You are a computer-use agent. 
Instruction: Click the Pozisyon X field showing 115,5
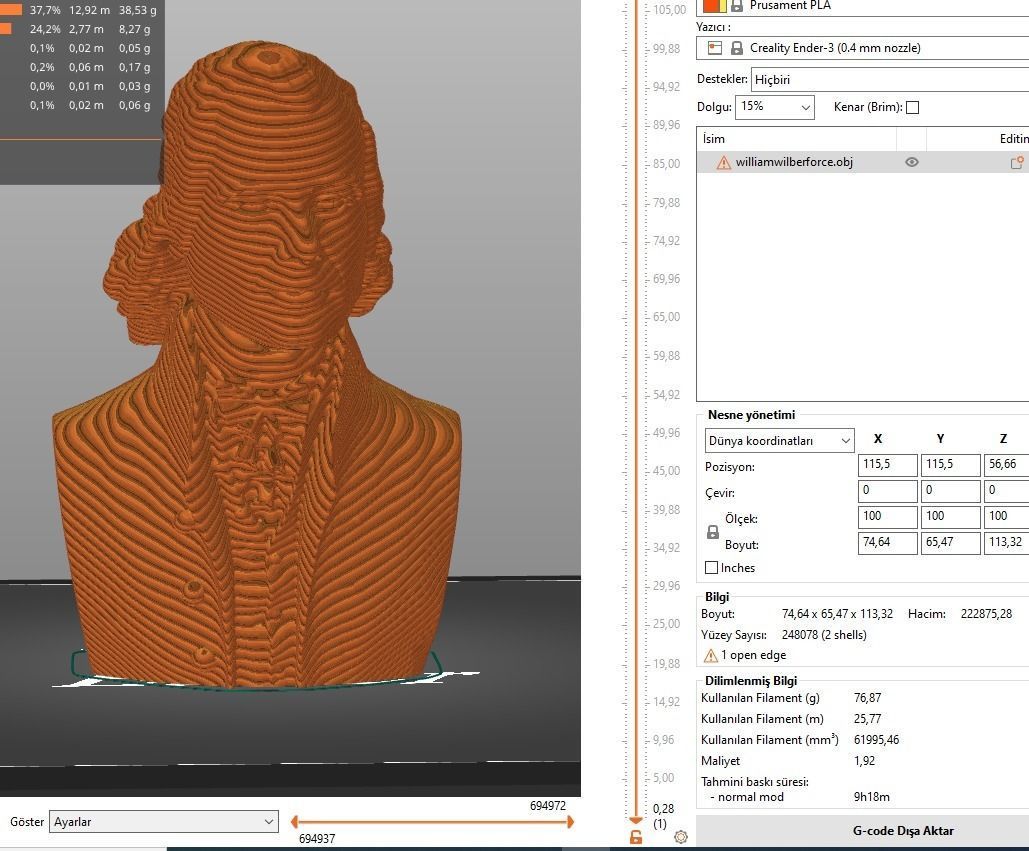[x=887, y=465]
